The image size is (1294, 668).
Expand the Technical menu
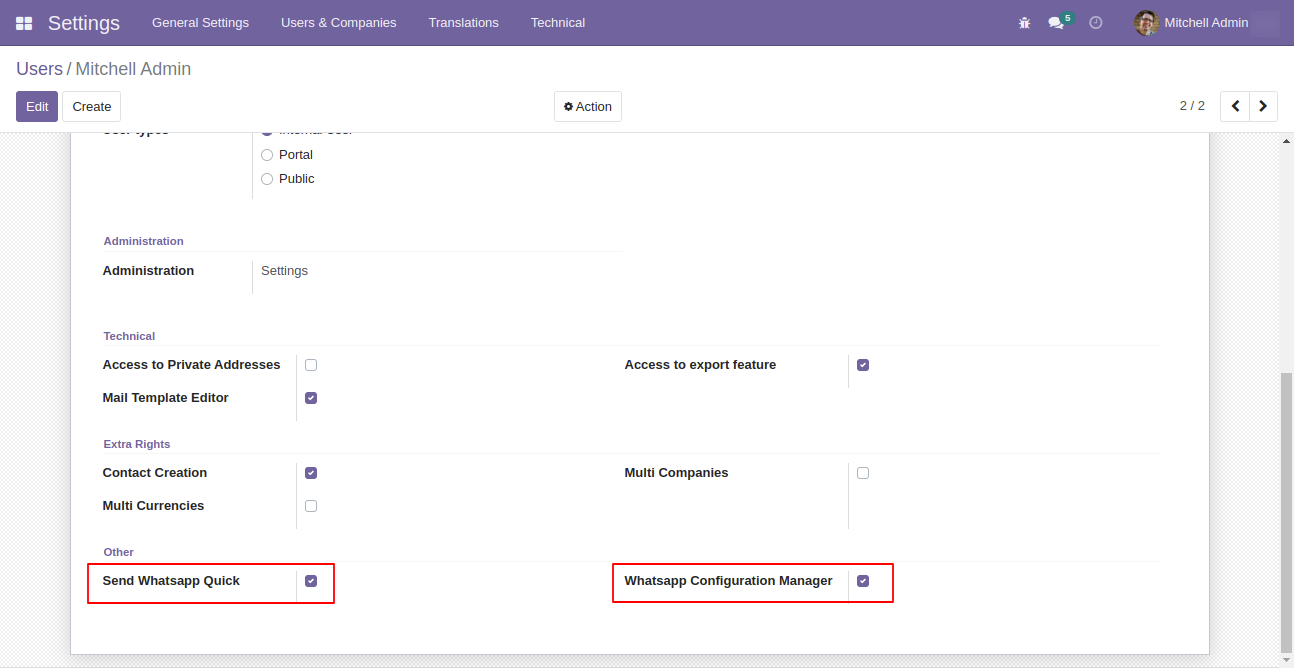click(x=557, y=23)
